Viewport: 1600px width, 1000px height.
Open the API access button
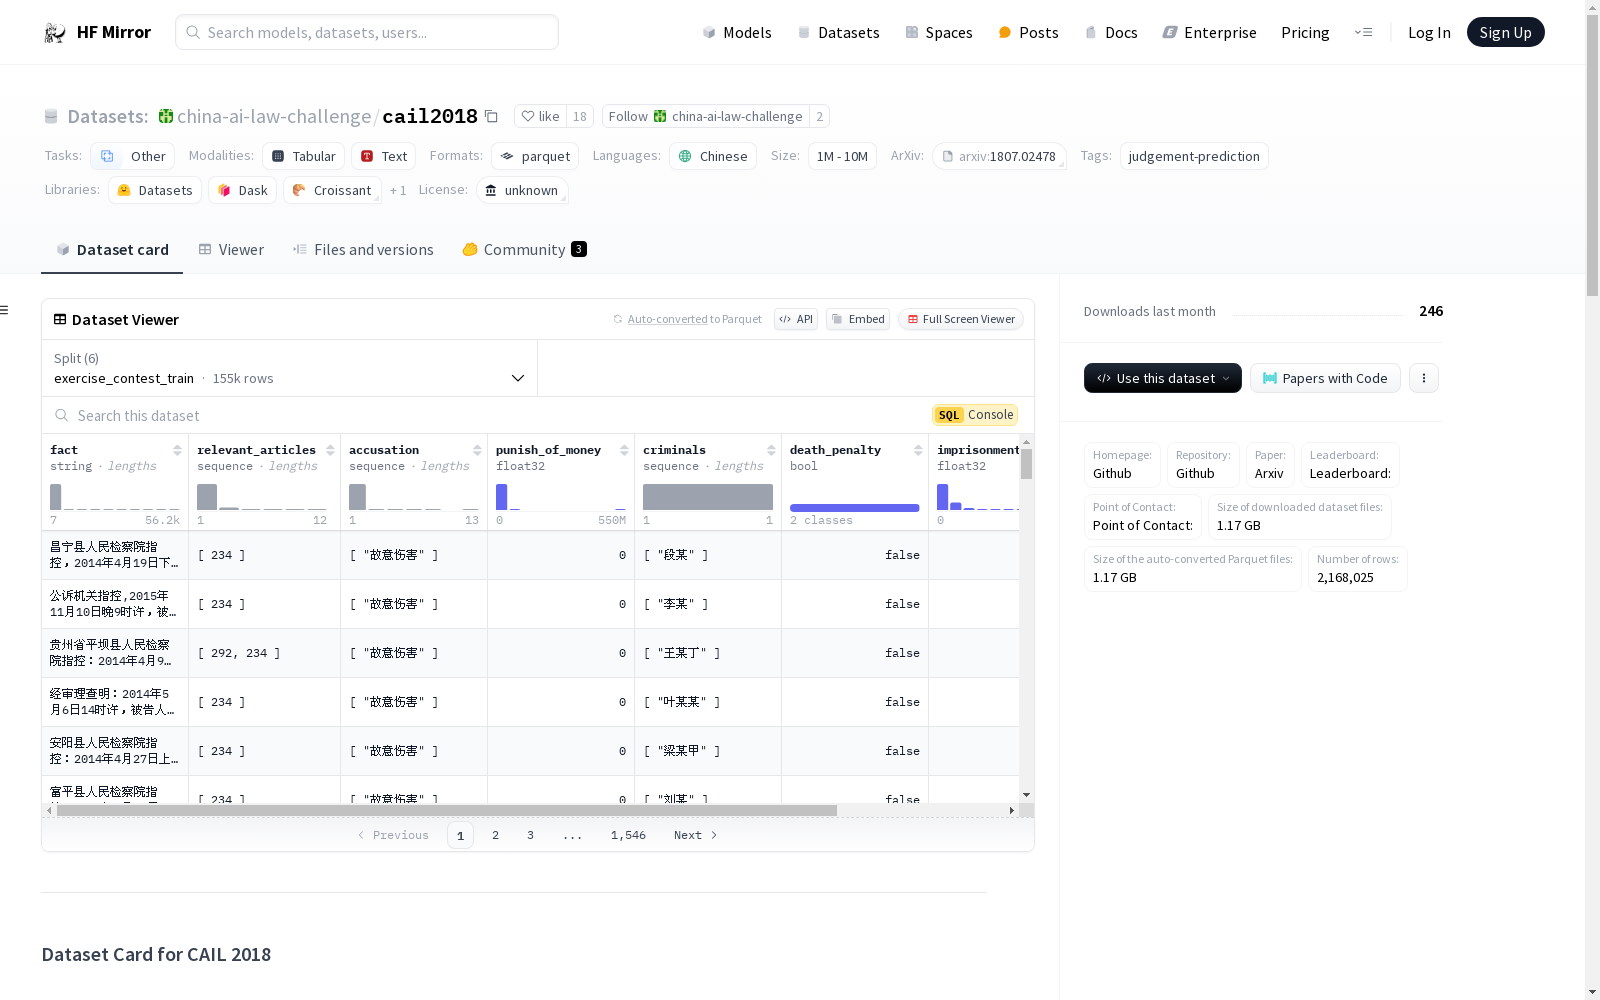tap(796, 319)
